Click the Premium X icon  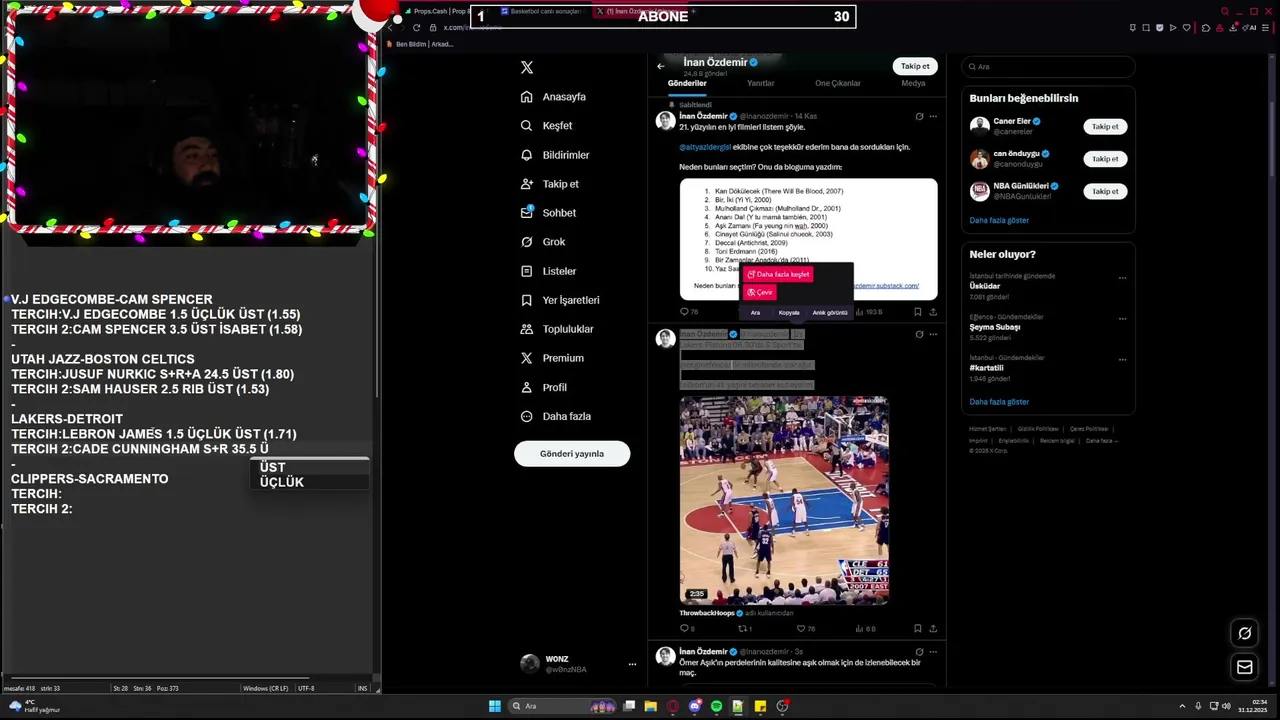[527, 358]
